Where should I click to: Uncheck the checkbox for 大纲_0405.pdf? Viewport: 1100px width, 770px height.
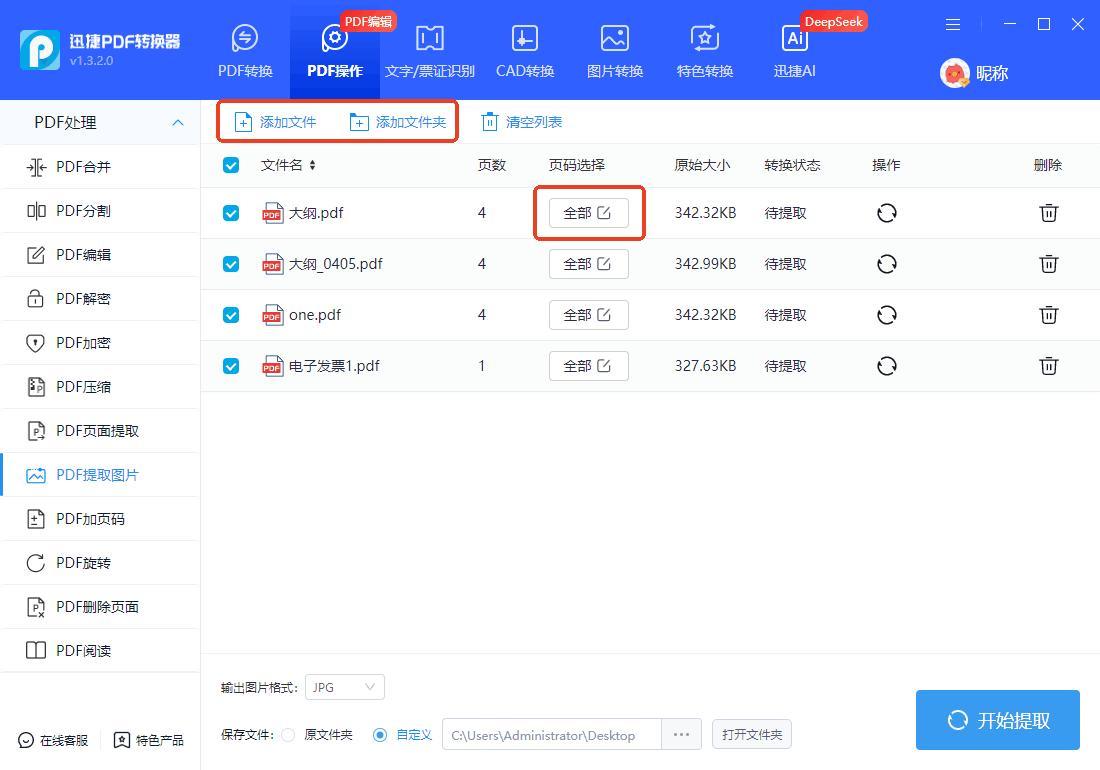click(231, 264)
